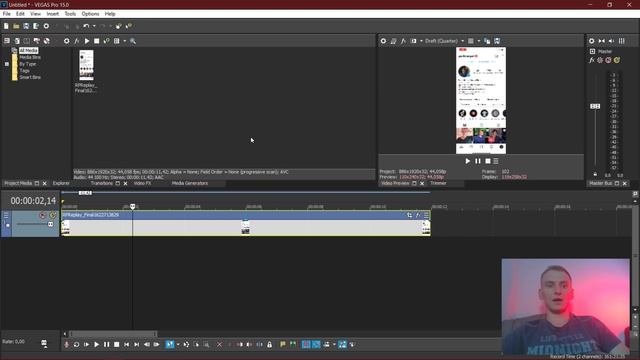Mute the video track

[42, 215]
